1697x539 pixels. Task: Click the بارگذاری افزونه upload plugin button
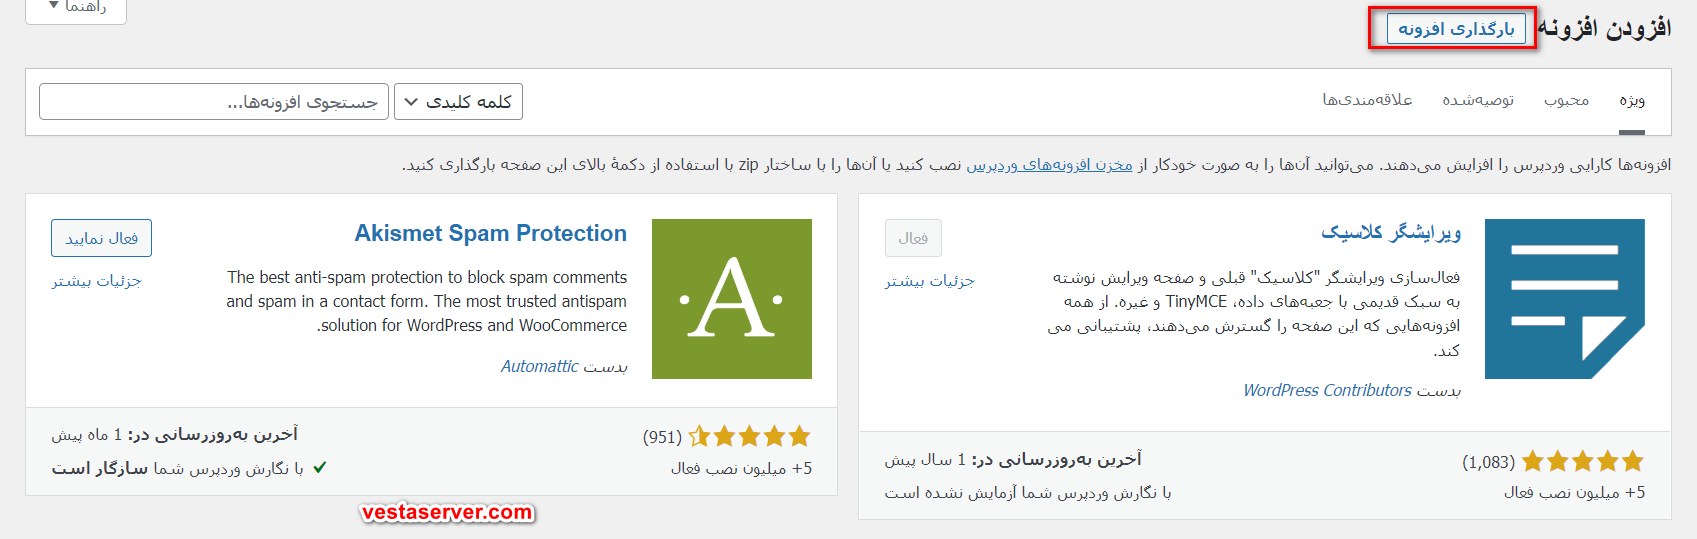(1456, 29)
